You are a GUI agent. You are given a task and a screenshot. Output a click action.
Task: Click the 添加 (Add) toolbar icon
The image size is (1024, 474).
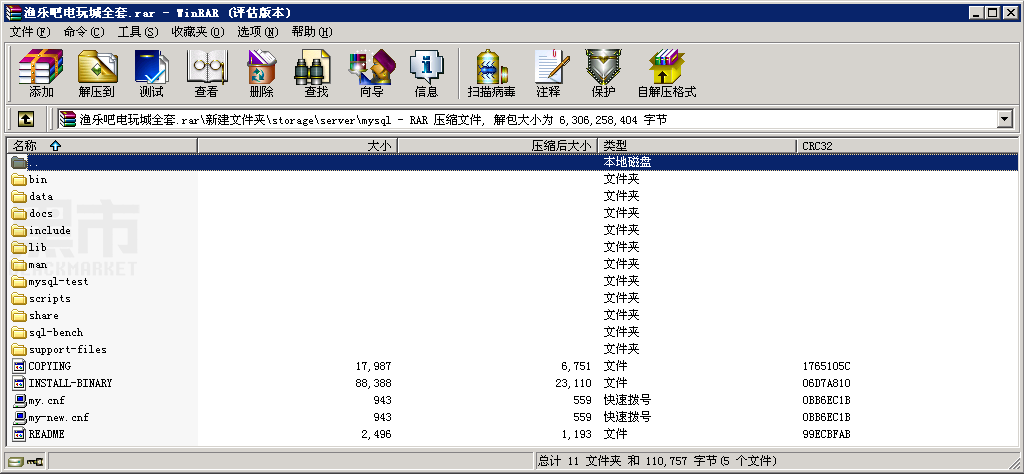(41, 66)
